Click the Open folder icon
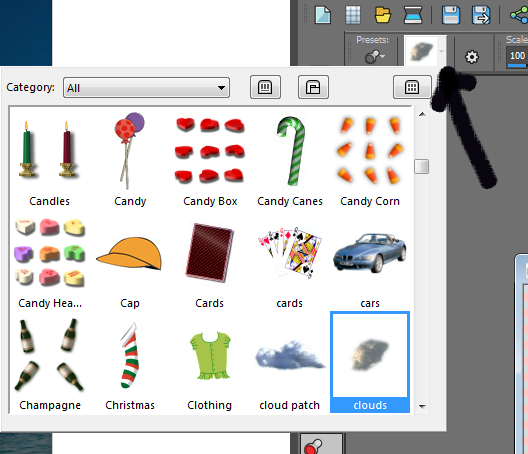This screenshot has width=528, height=454. pyautogui.click(x=383, y=15)
